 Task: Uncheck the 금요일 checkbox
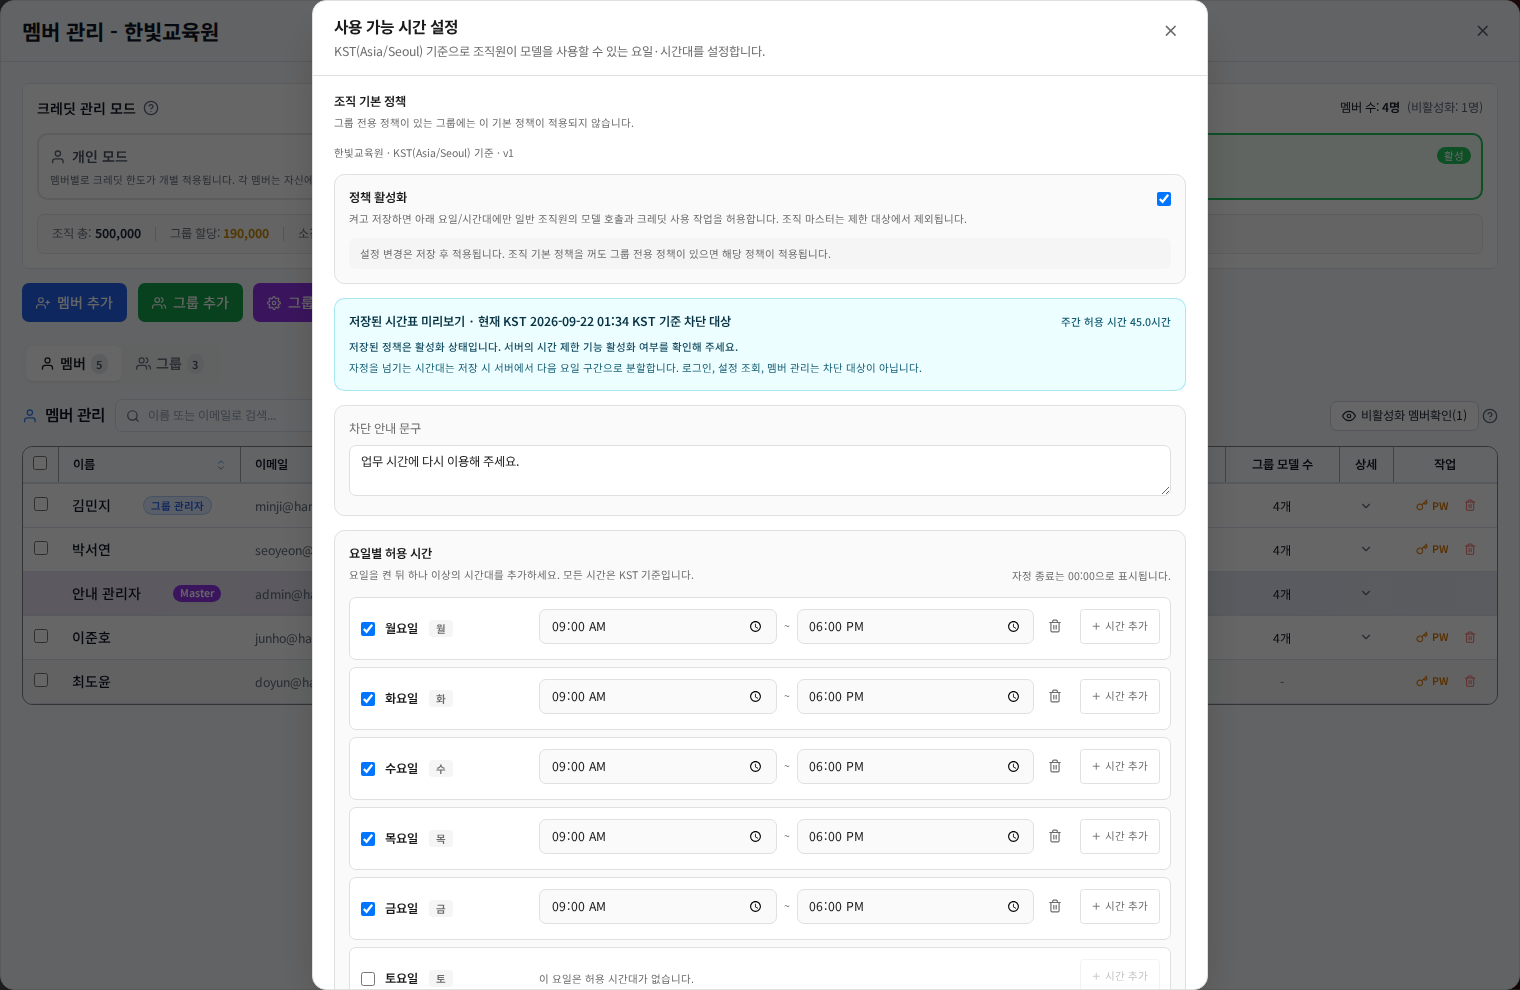[x=368, y=909]
